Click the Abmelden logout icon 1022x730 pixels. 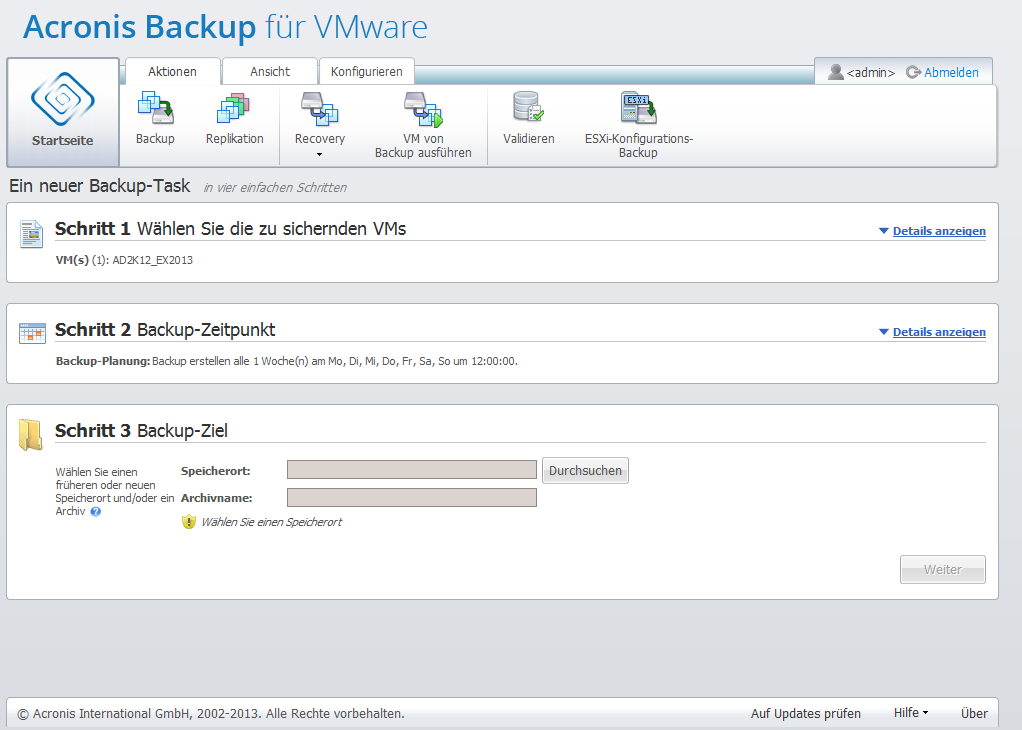click(913, 72)
